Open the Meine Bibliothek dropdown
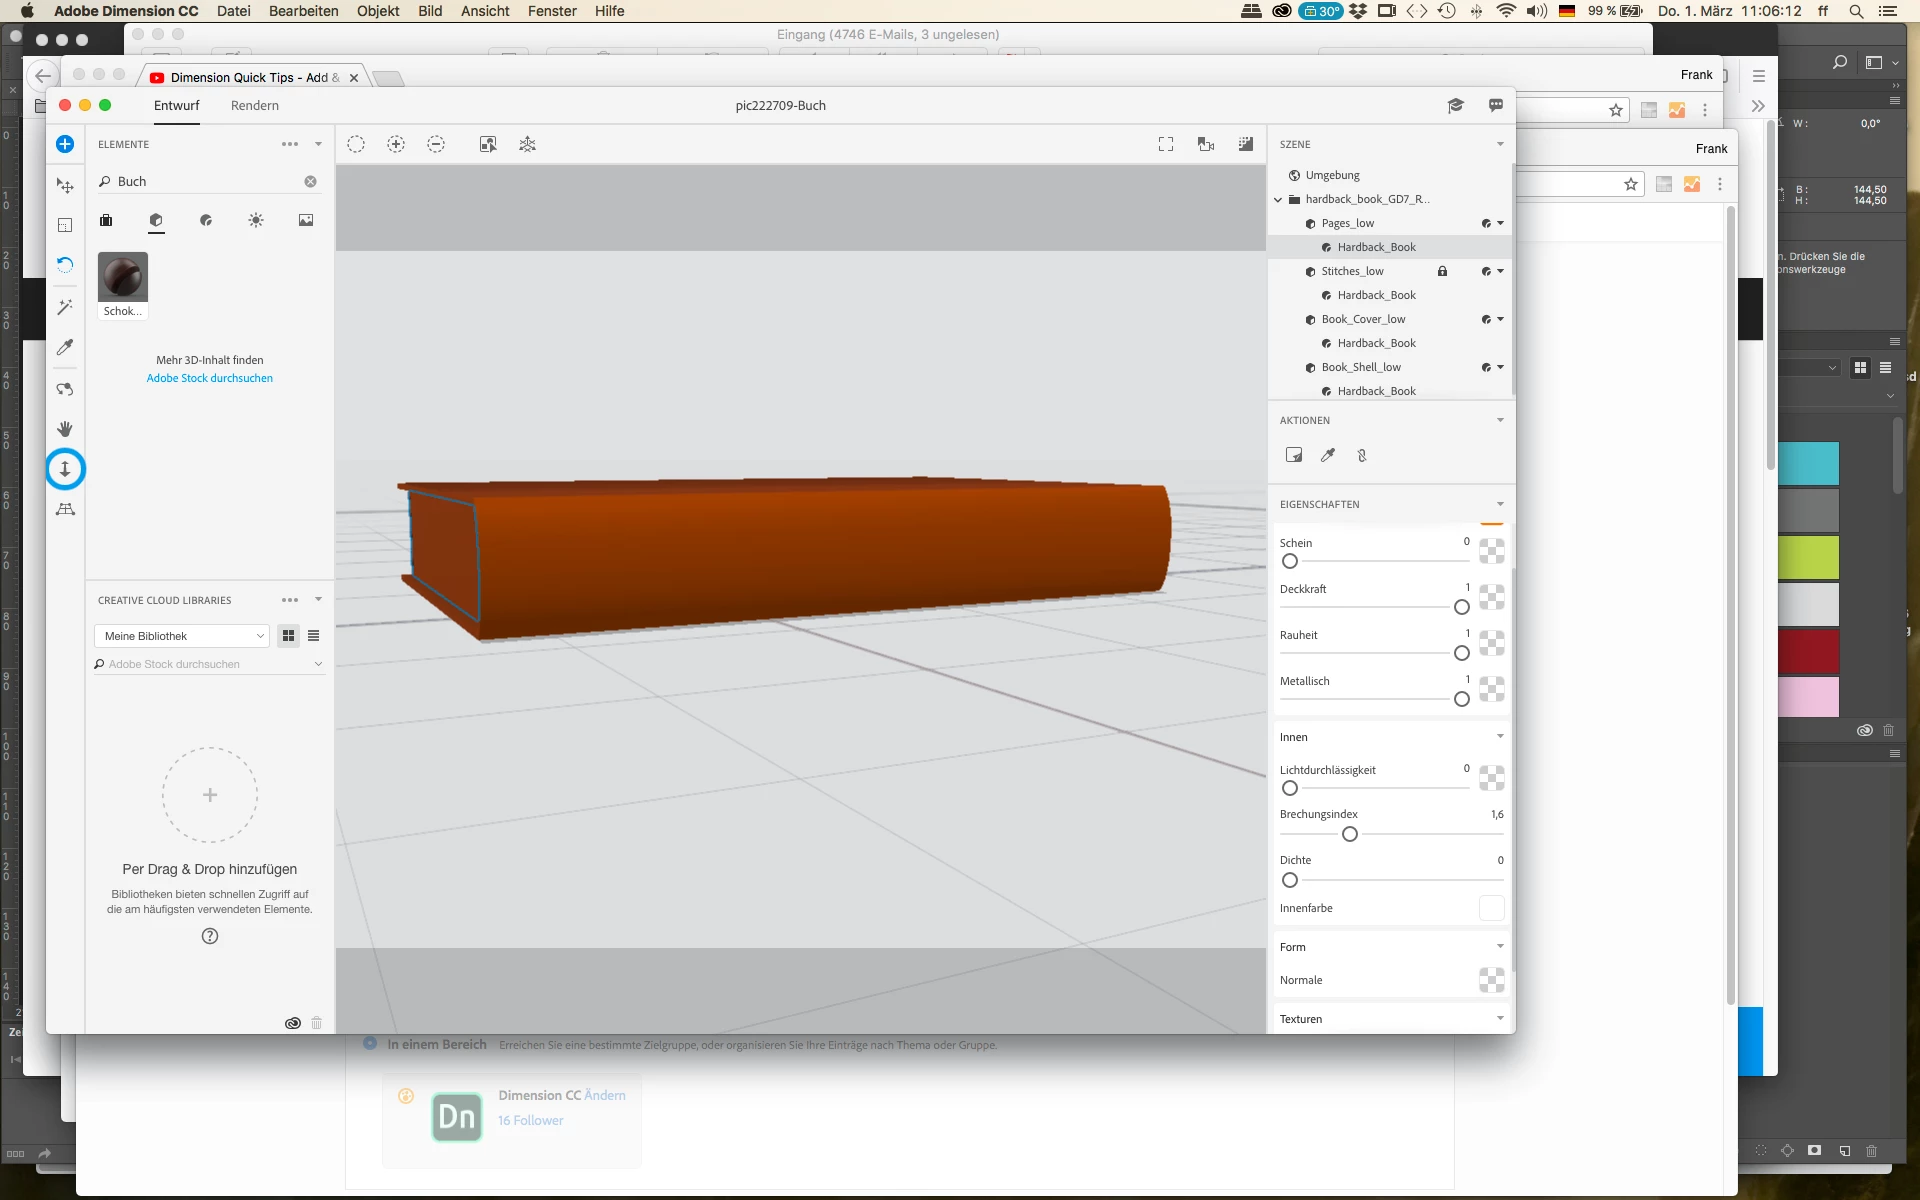The width and height of the screenshot is (1920, 1200). pos(184,636)
